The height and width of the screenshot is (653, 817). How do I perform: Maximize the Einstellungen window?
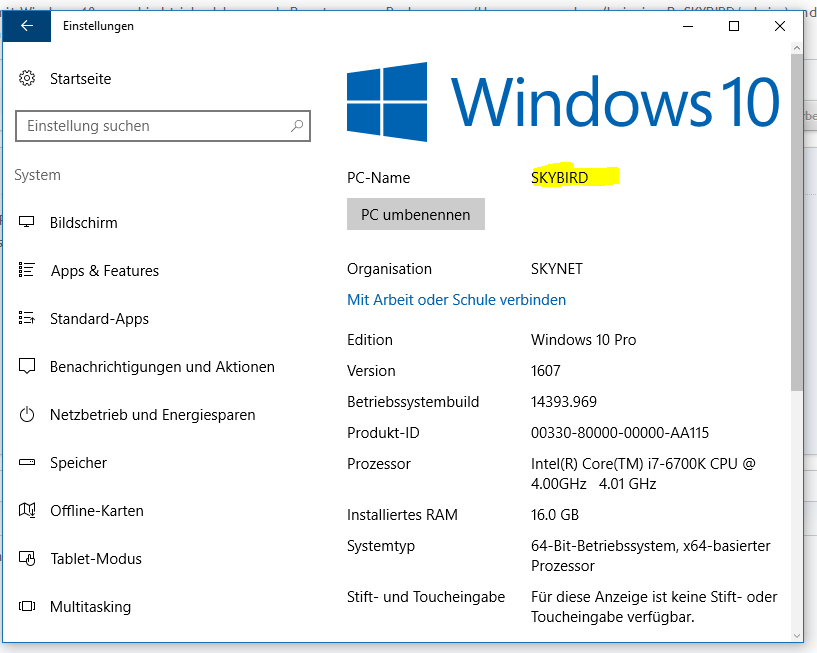pyautogui.click(x=734, y=26)
